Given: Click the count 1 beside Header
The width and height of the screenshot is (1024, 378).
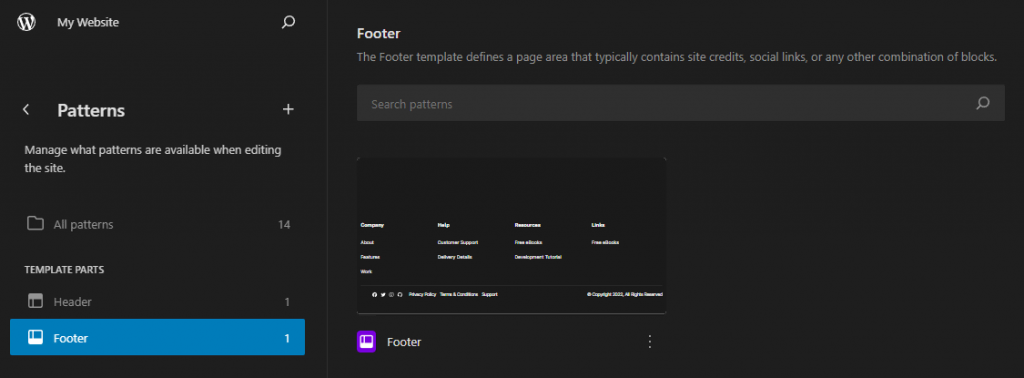Looking at the screenshot, I should click(x=287, y=302).
